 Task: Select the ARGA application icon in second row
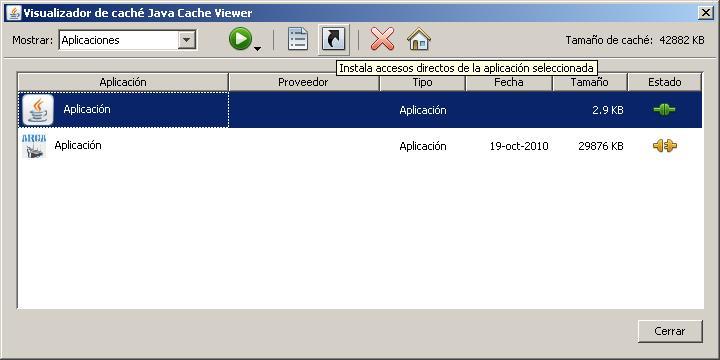click(x=34, y=146)
